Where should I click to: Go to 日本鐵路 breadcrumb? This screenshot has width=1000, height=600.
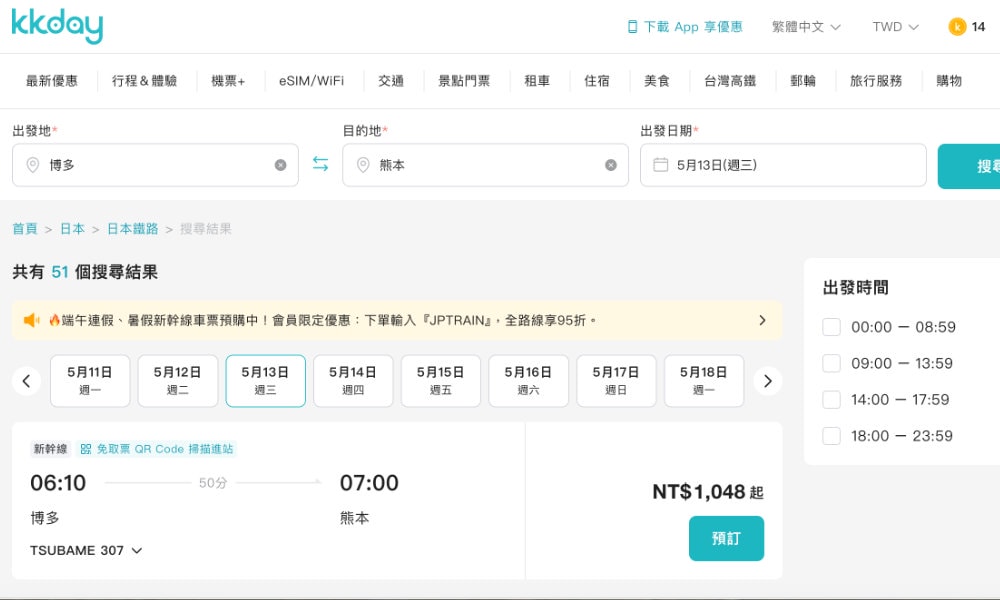133,229
